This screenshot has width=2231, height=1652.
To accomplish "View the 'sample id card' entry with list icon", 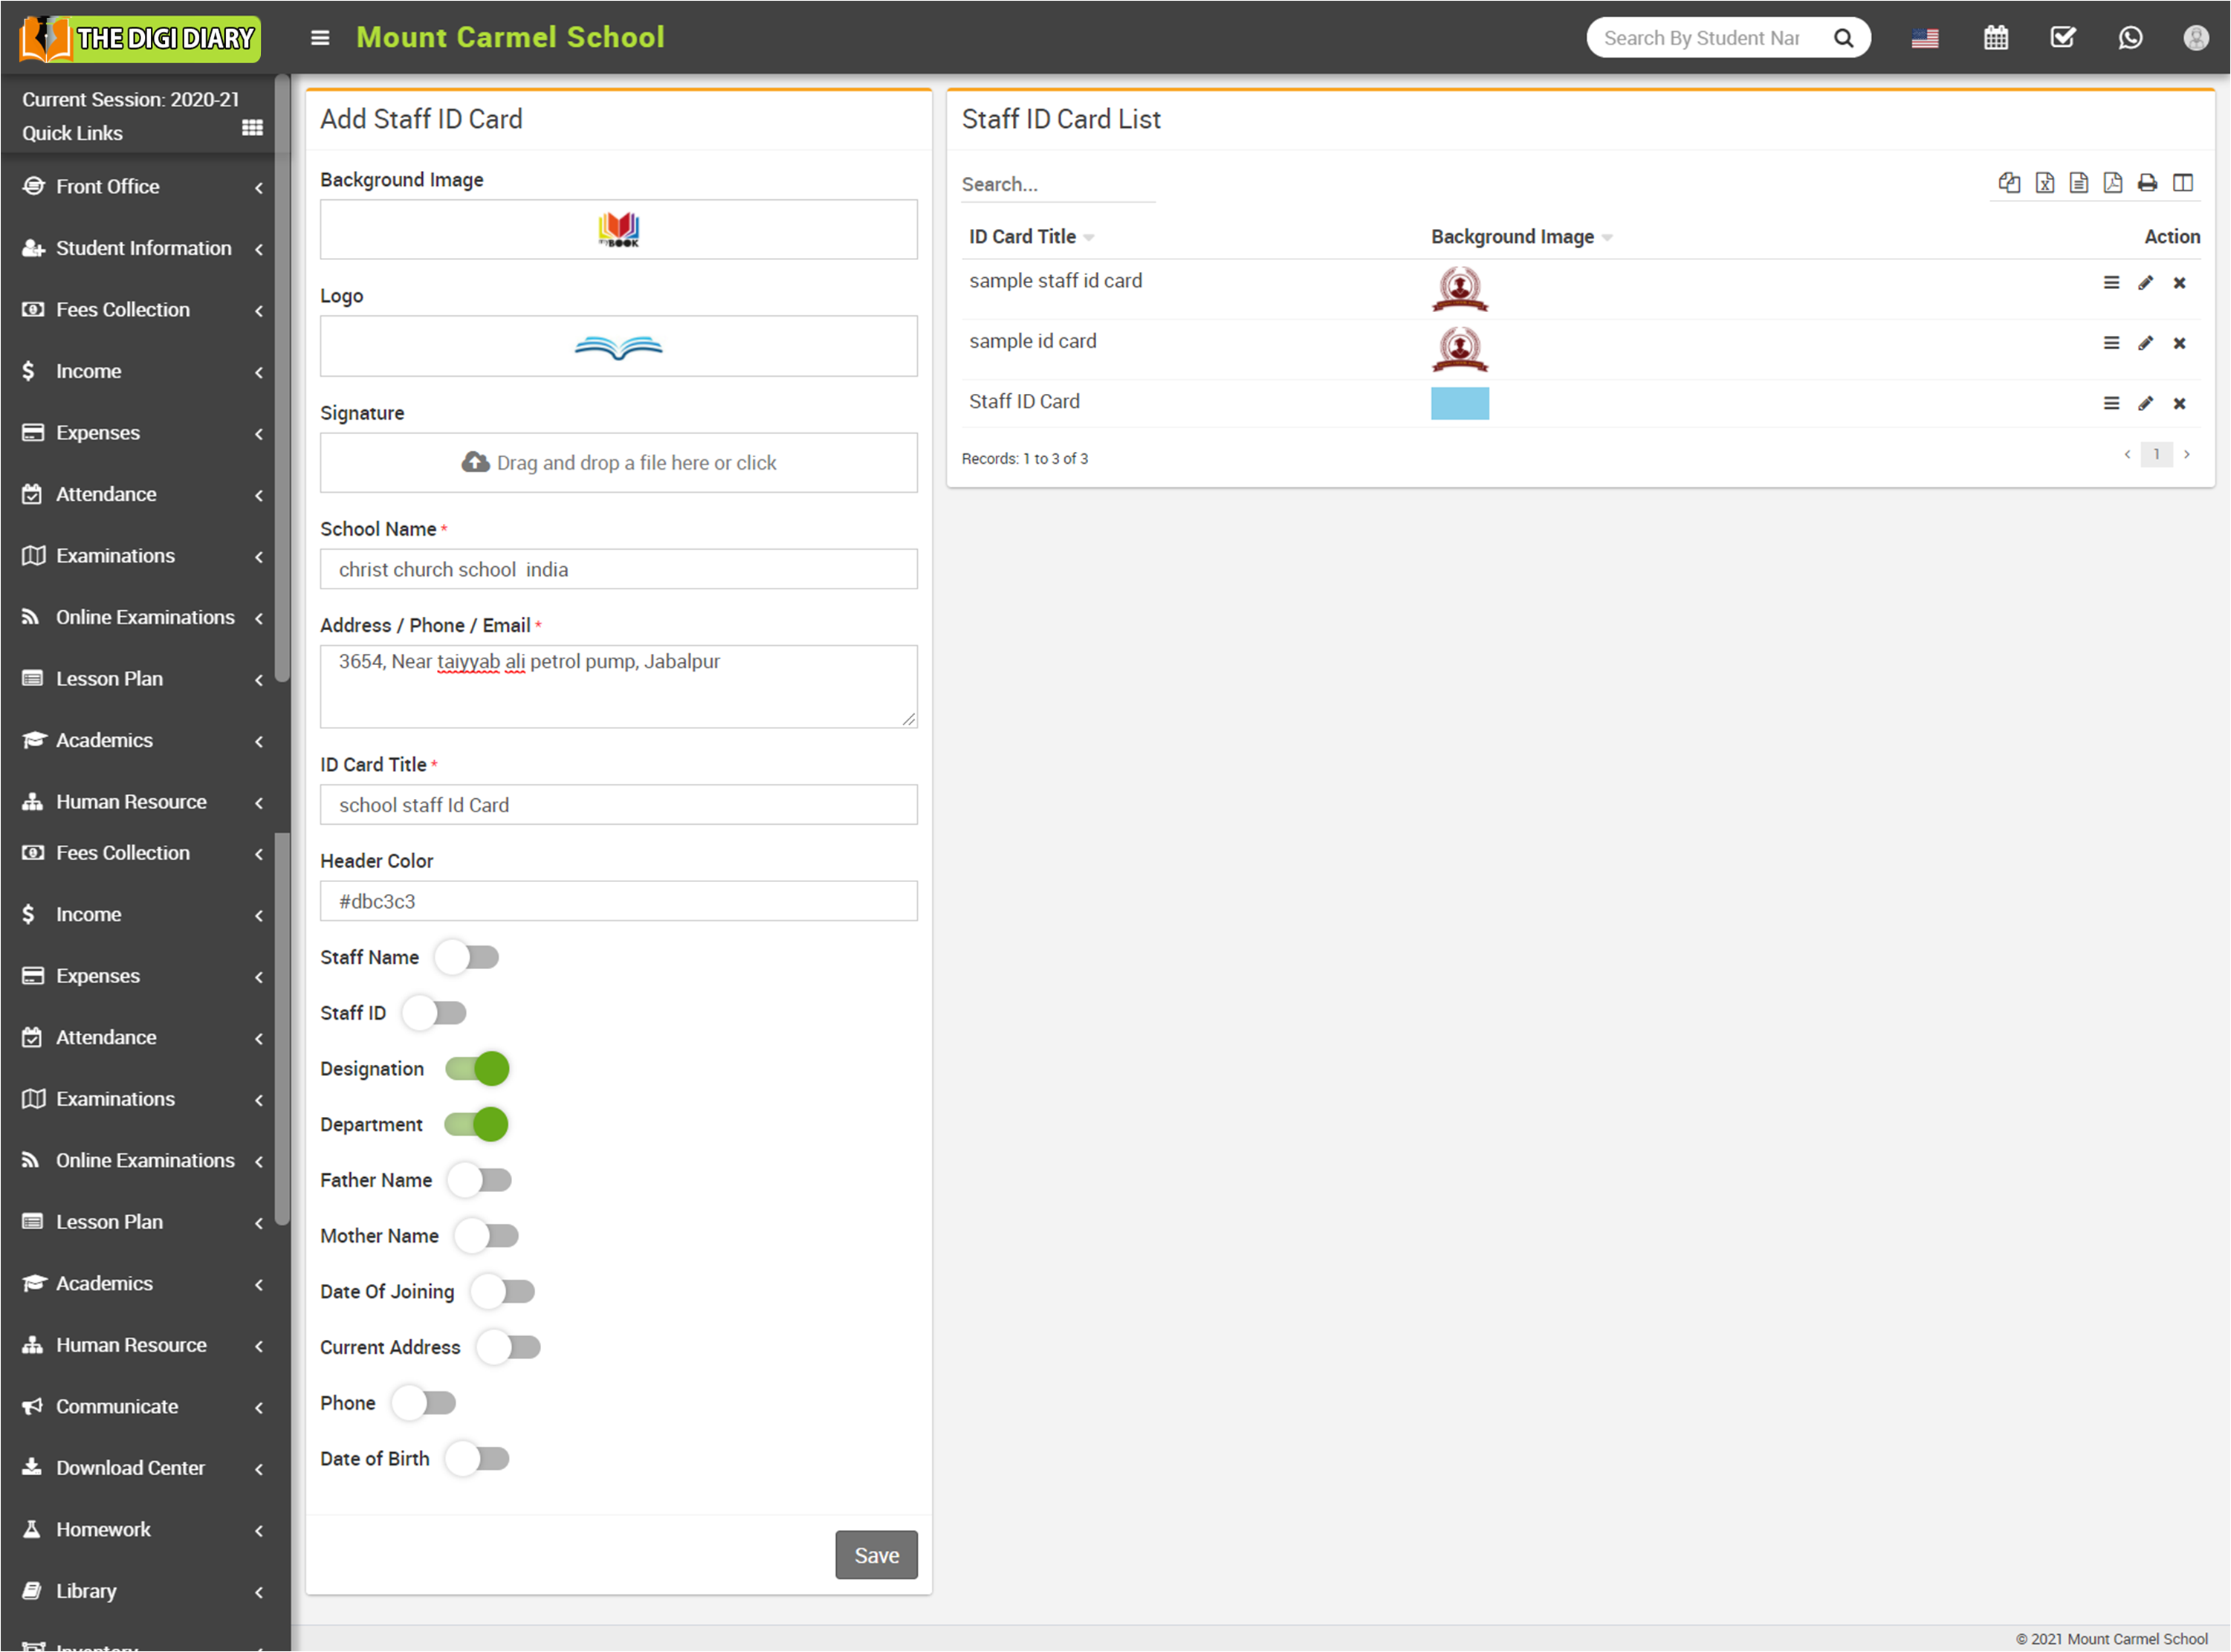I will tap(2111, 343).
